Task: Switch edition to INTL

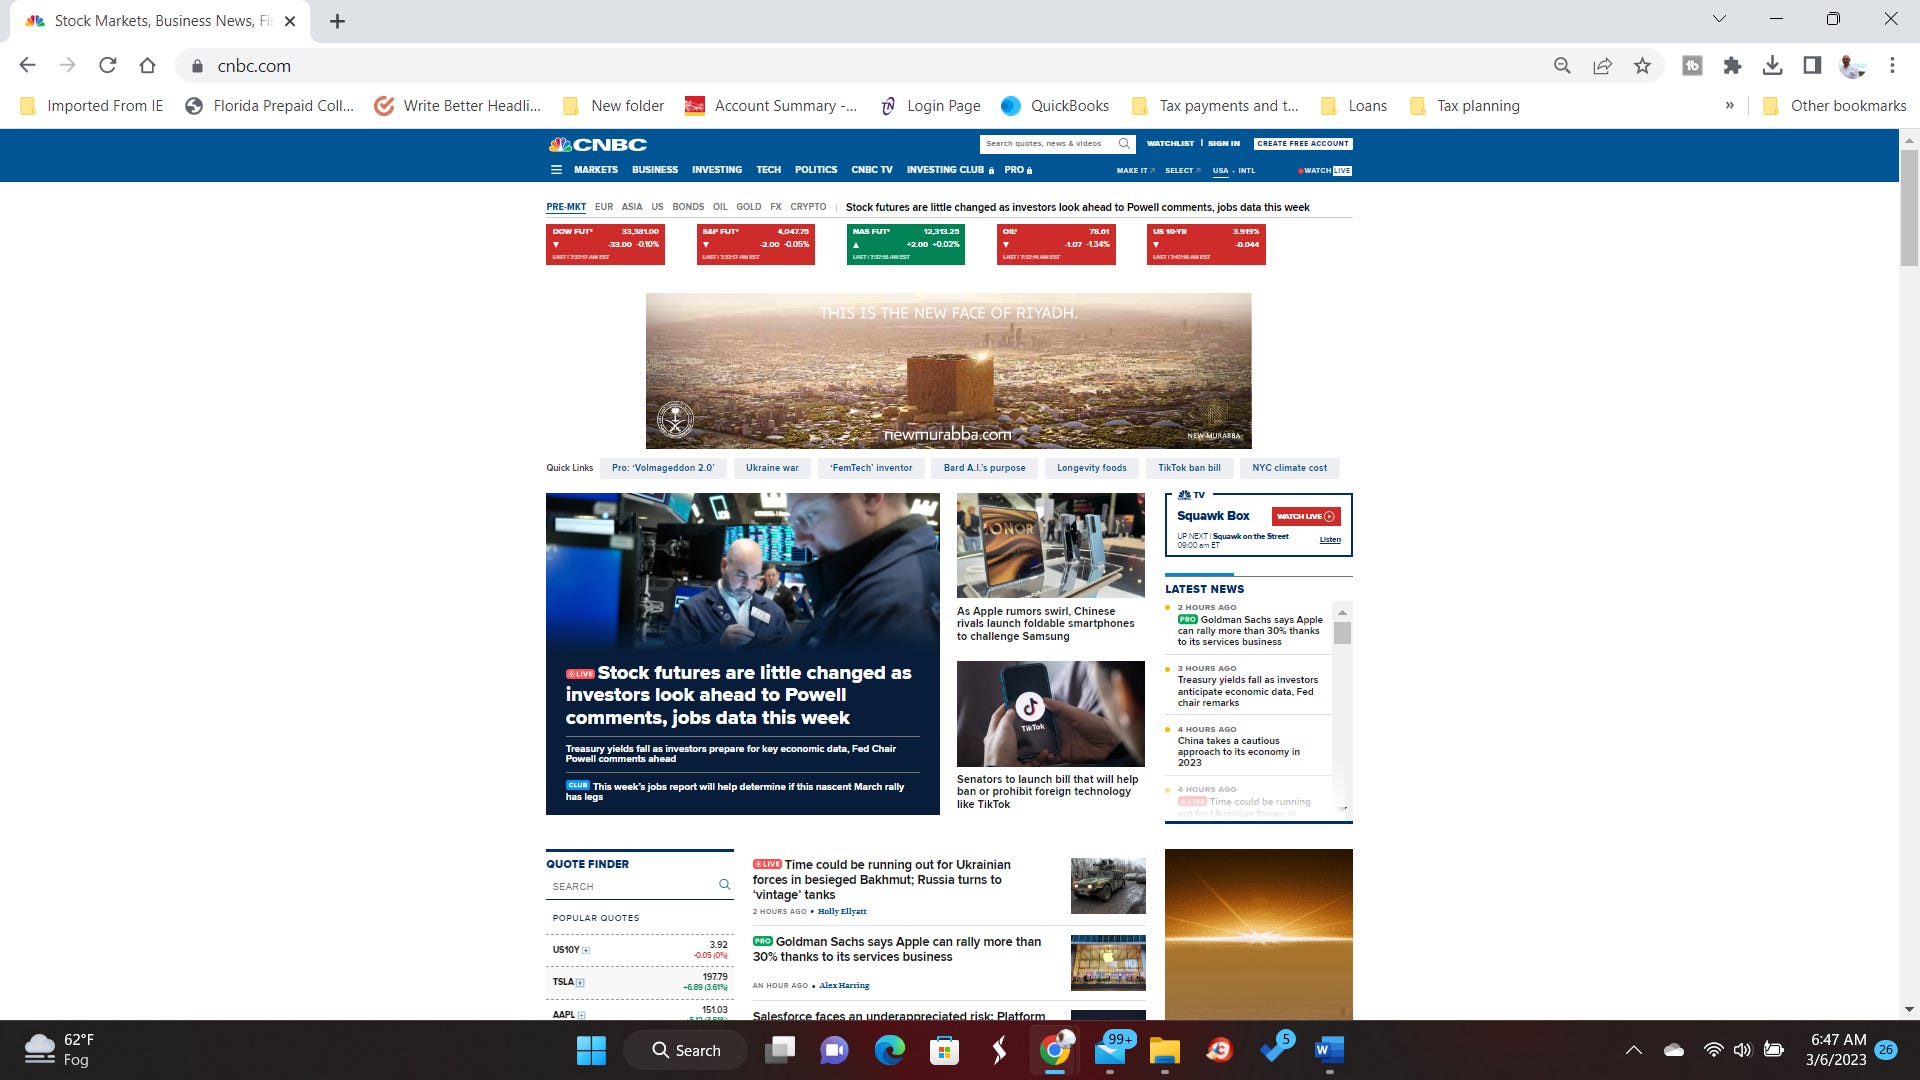Action: [x=1247, y=171]
